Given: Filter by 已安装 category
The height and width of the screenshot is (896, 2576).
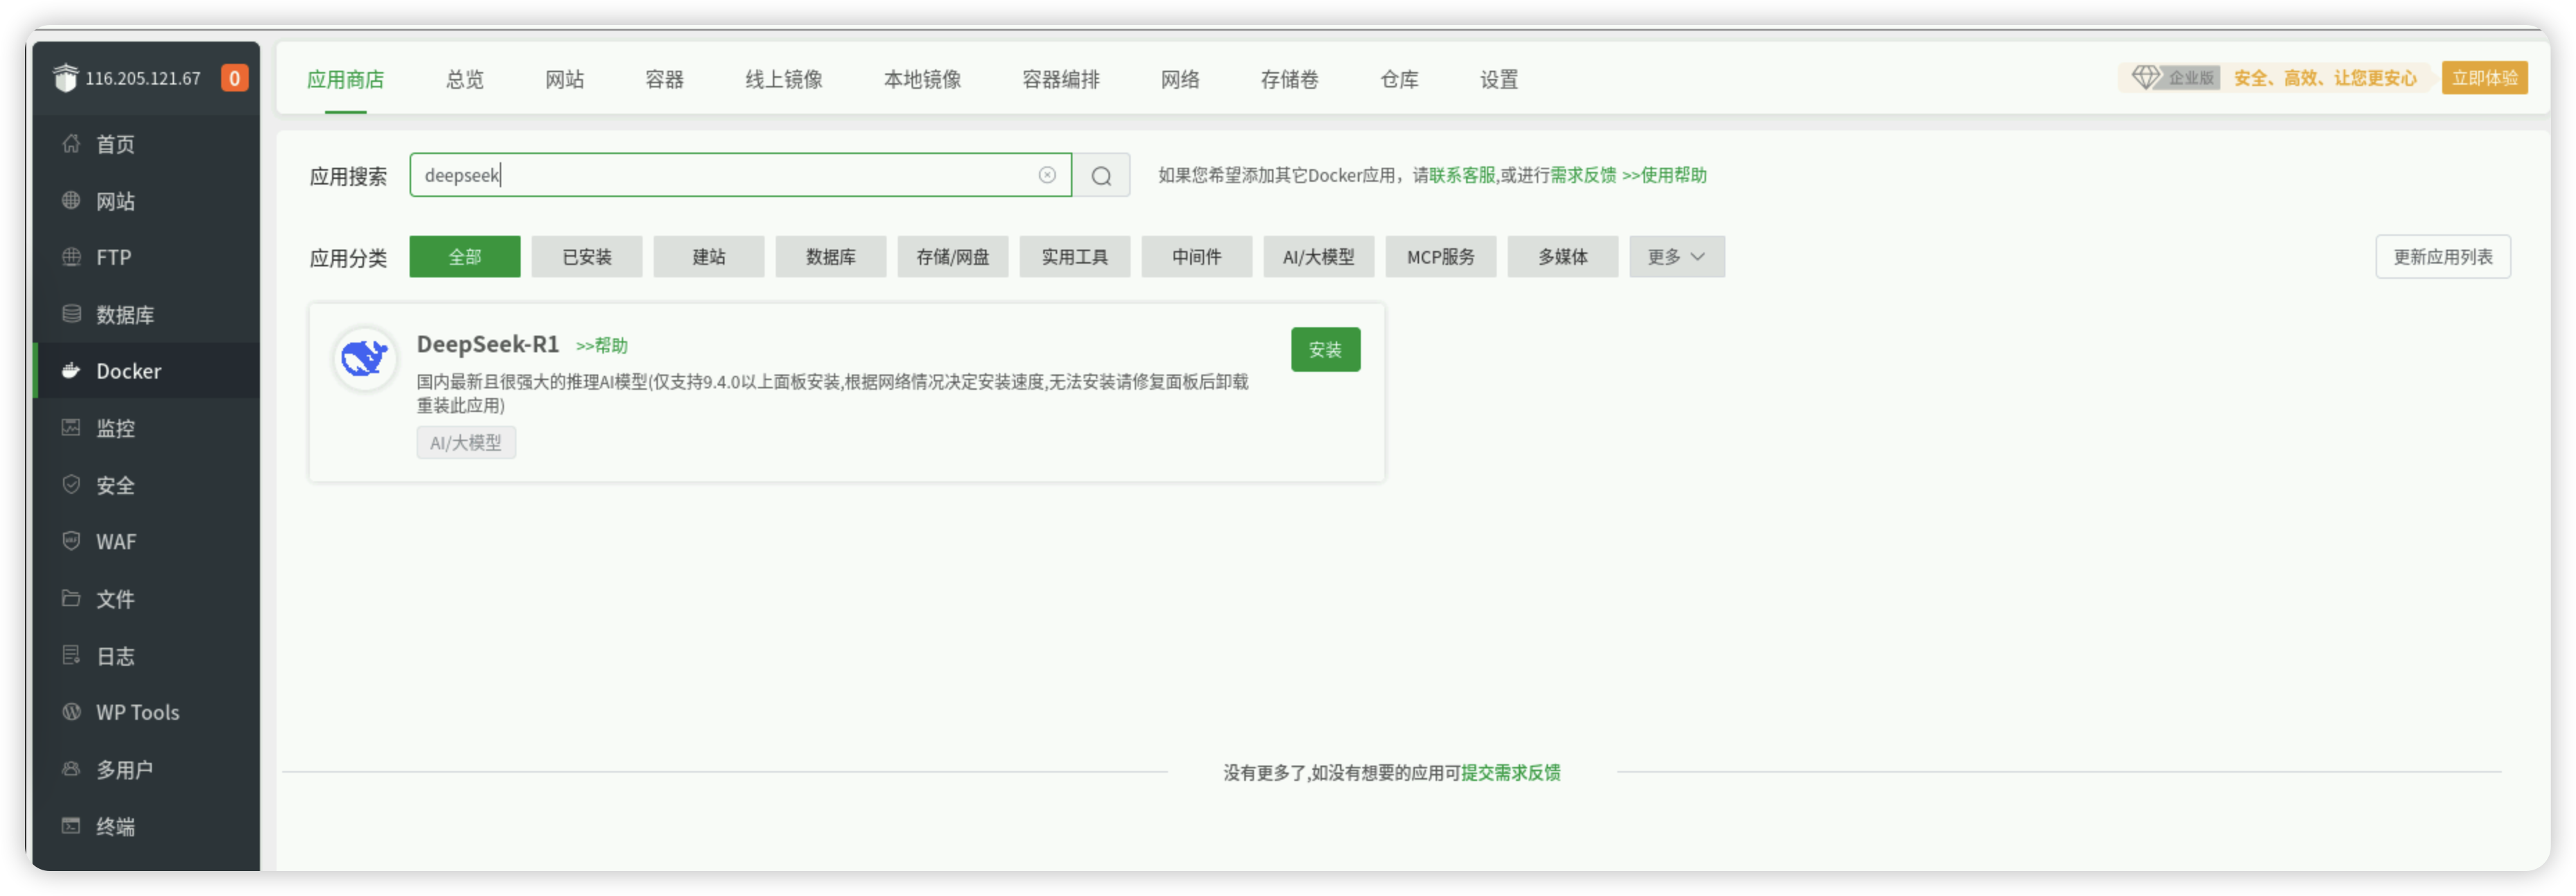Looking at the screenshot, I should (x=586, y=257).
